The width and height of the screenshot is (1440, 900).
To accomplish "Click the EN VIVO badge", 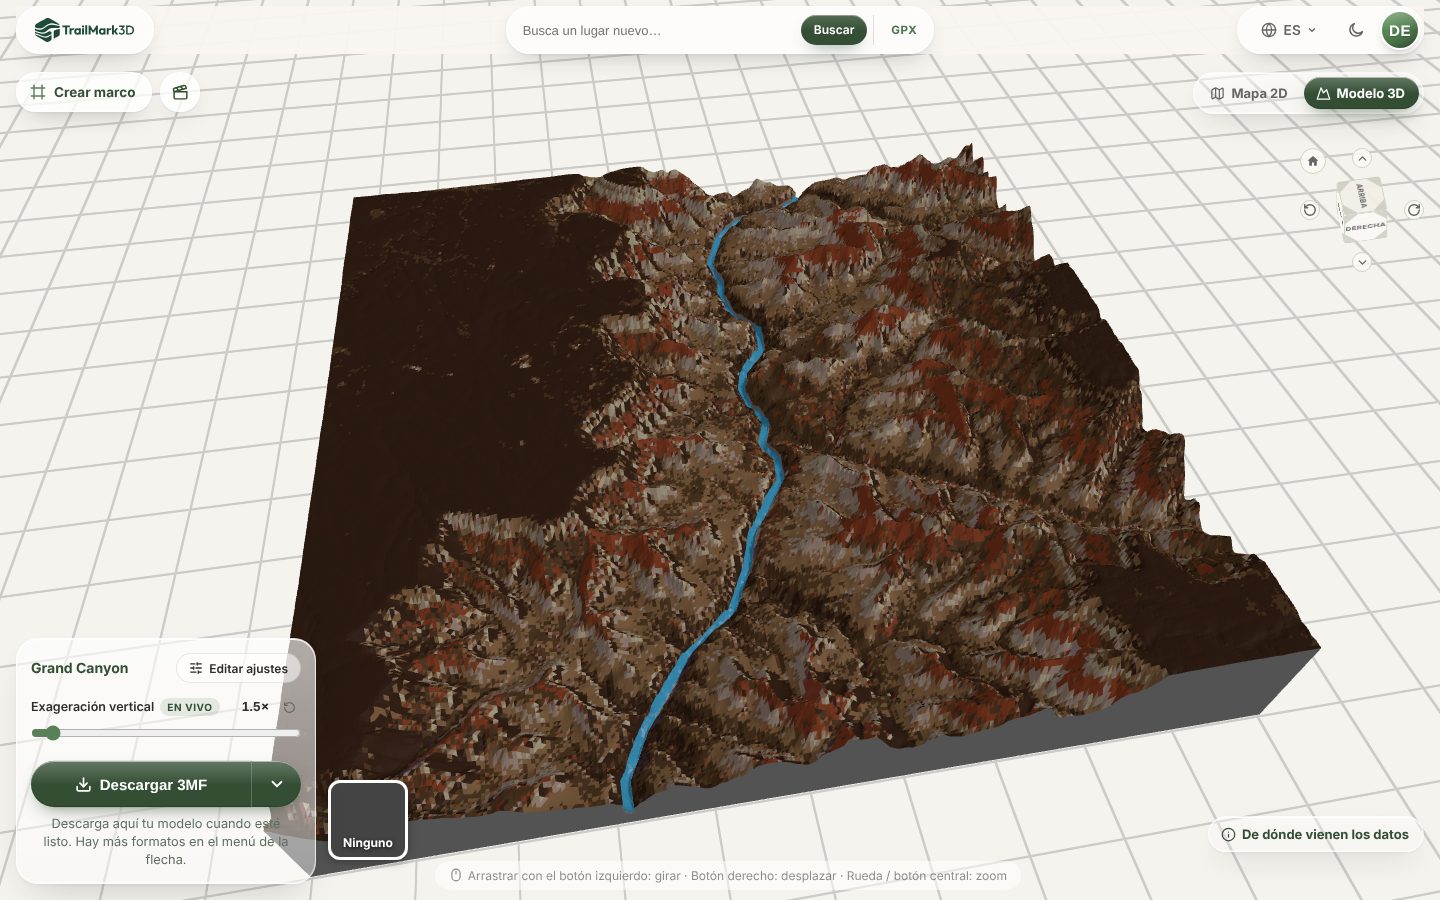I will tap(190, 707).
